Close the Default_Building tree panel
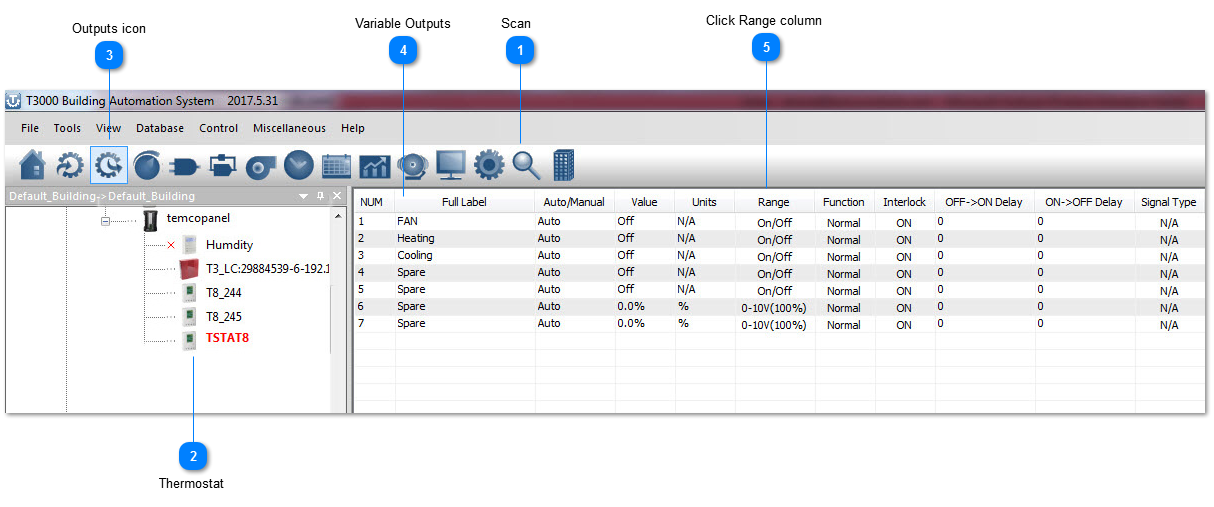Viewport: 1214px width, 507px height. tap(337, 196)
